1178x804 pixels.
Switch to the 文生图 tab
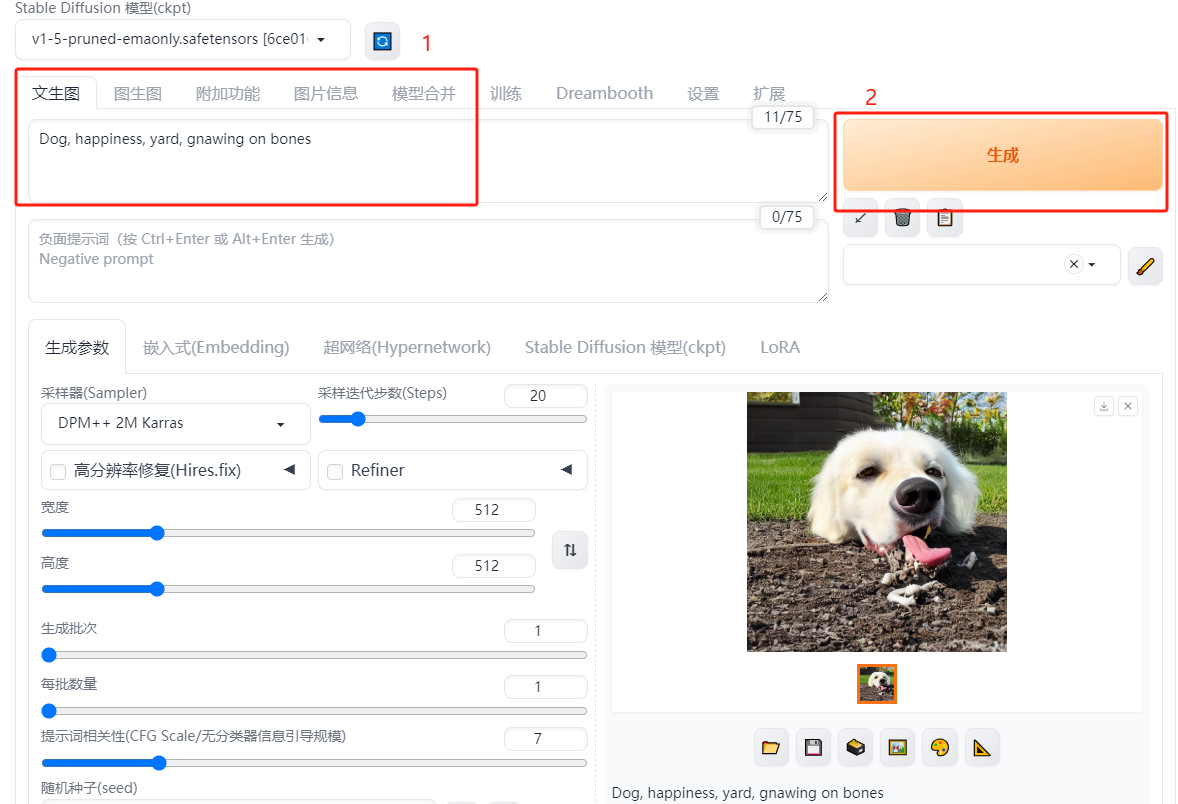[56, 94]
